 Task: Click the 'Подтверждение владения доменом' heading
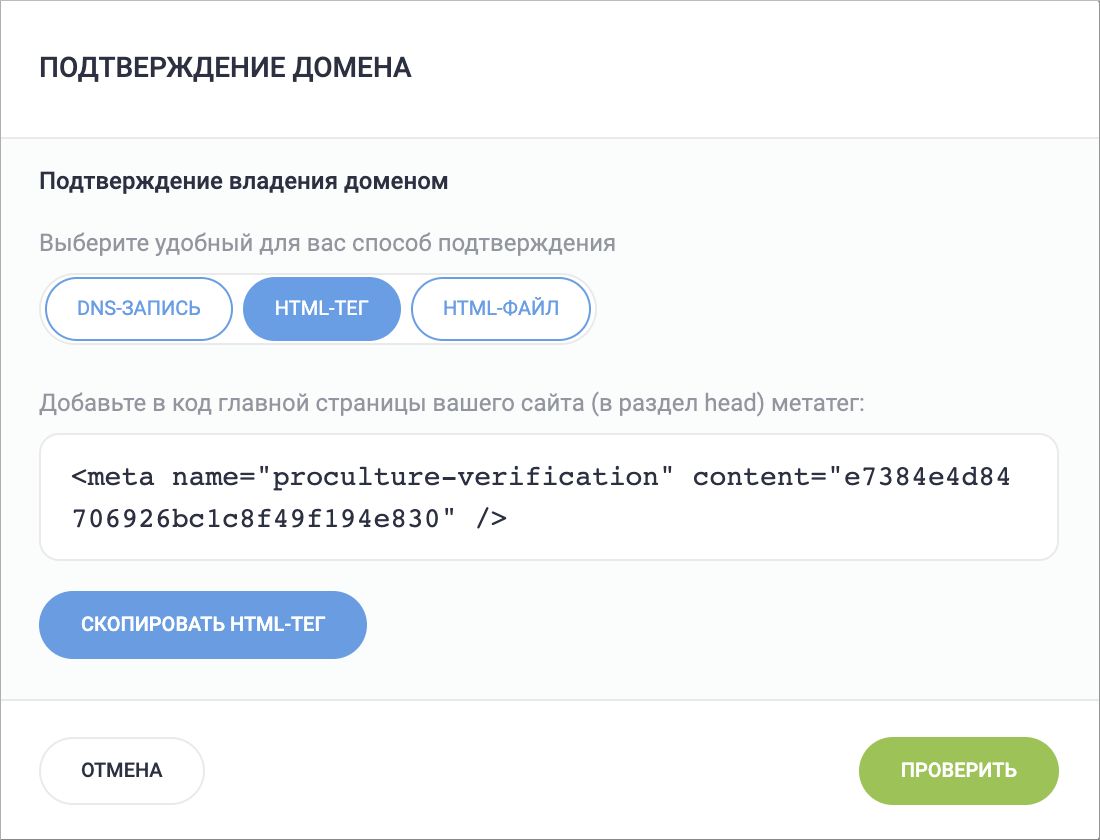point(243,182)
